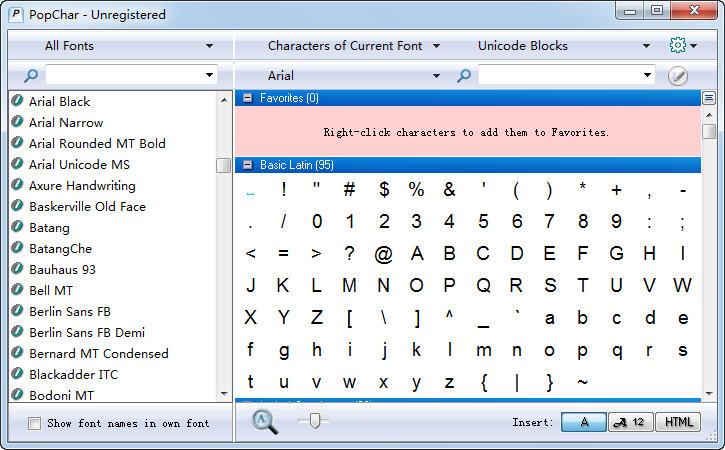Set insert mode to HTML
725x450 pixels.
(x=678, y=422)
